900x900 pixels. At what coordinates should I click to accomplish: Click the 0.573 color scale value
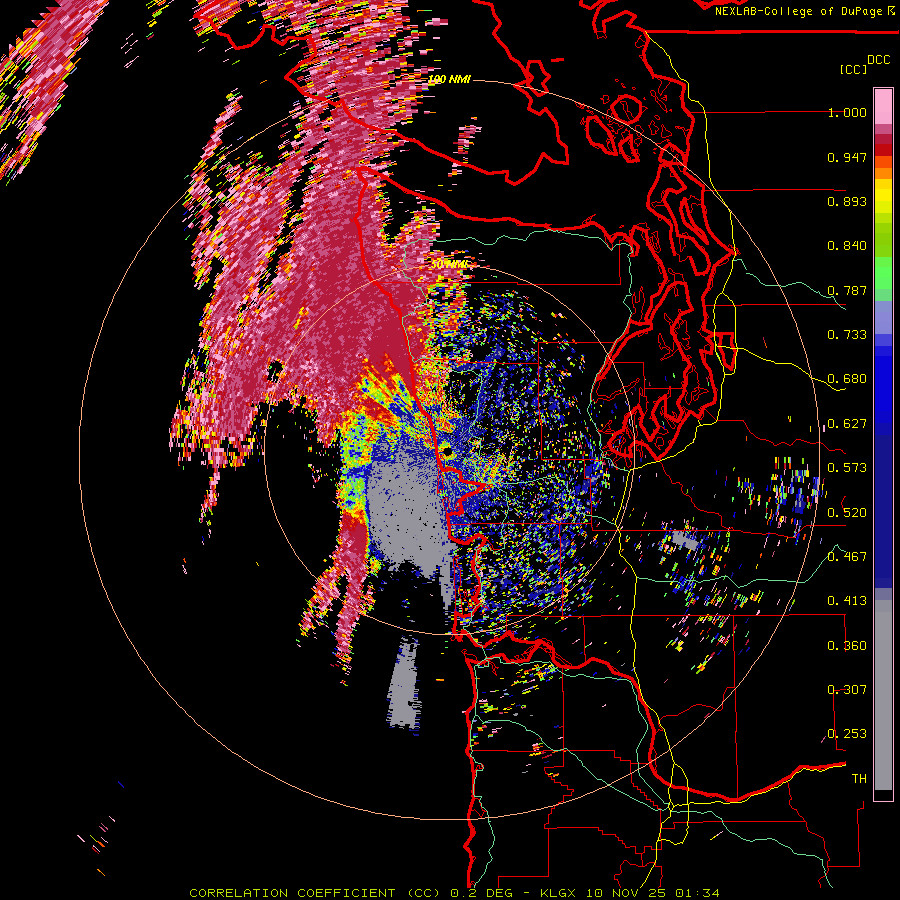click(847, 468)
